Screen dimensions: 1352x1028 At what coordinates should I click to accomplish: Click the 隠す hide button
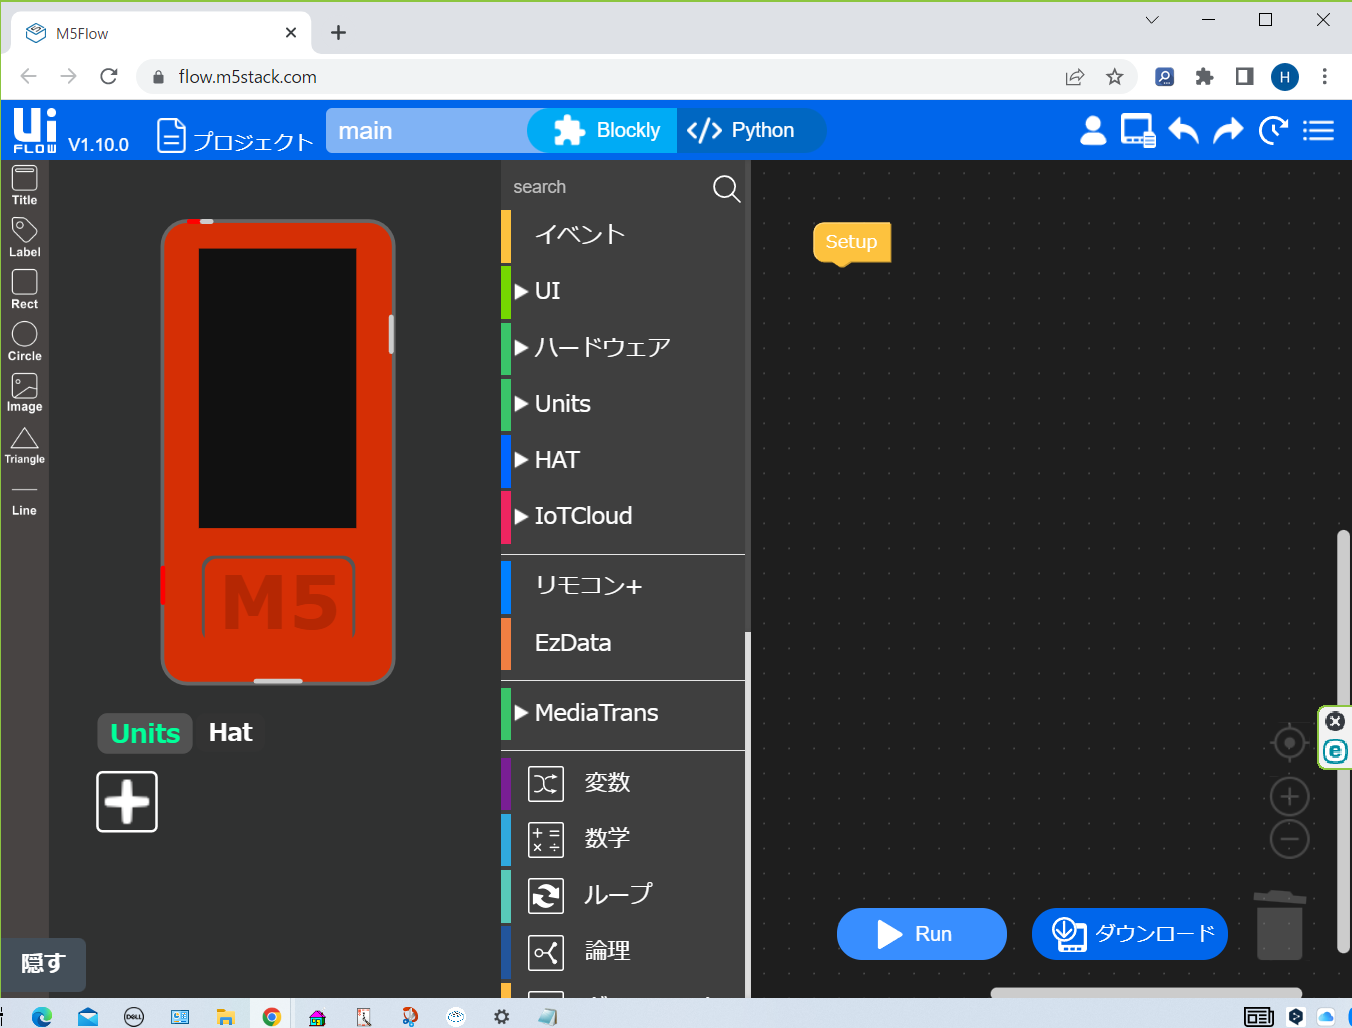point(43,964)
